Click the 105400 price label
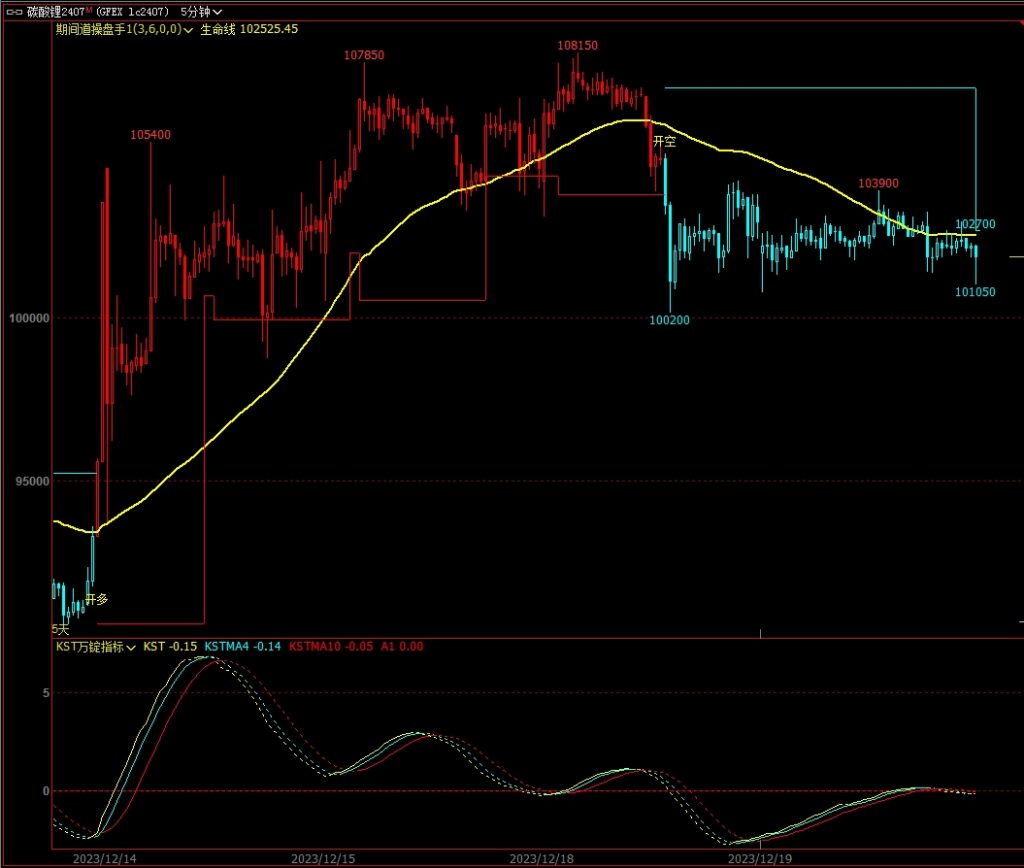Screen dimensions: 1024x868 [150, 135]
